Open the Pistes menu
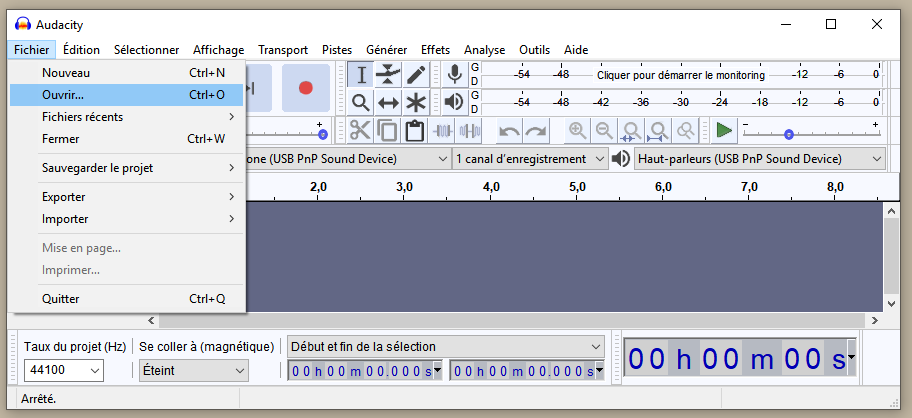This screenshot has height=418, width=912. pos(337,50)
